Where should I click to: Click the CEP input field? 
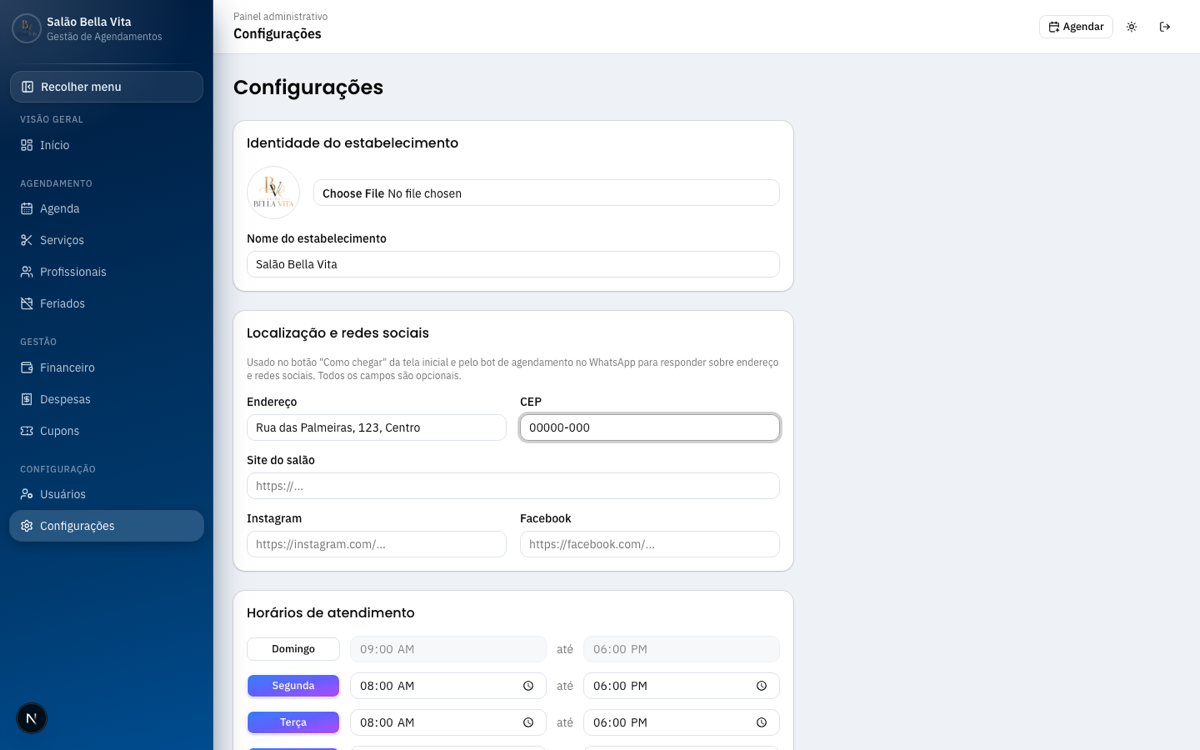[650, 427]
